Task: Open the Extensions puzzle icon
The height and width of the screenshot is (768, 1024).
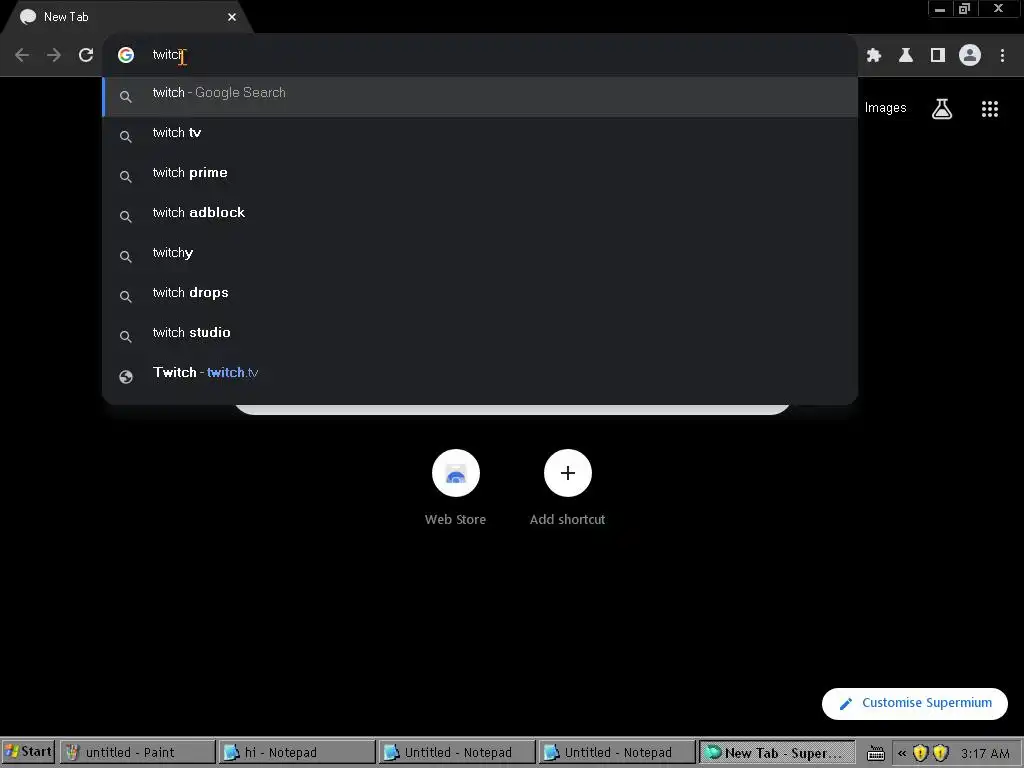Action: (874, 55)
